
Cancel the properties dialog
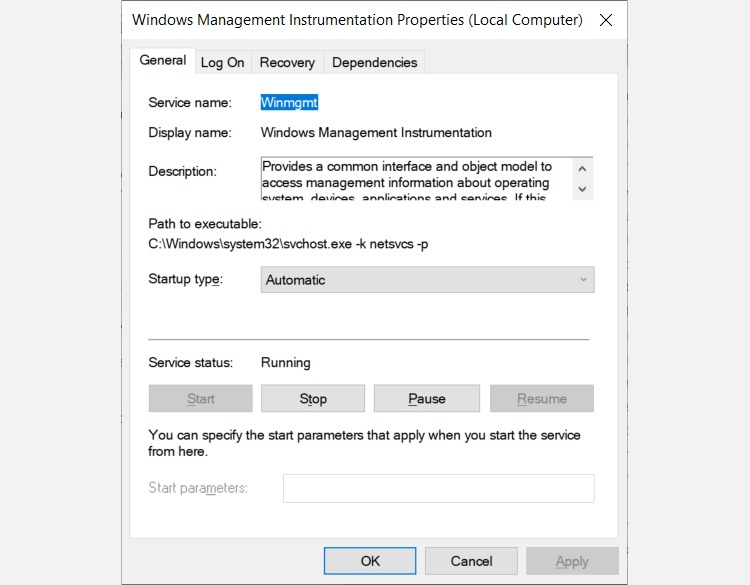(471, 561)
